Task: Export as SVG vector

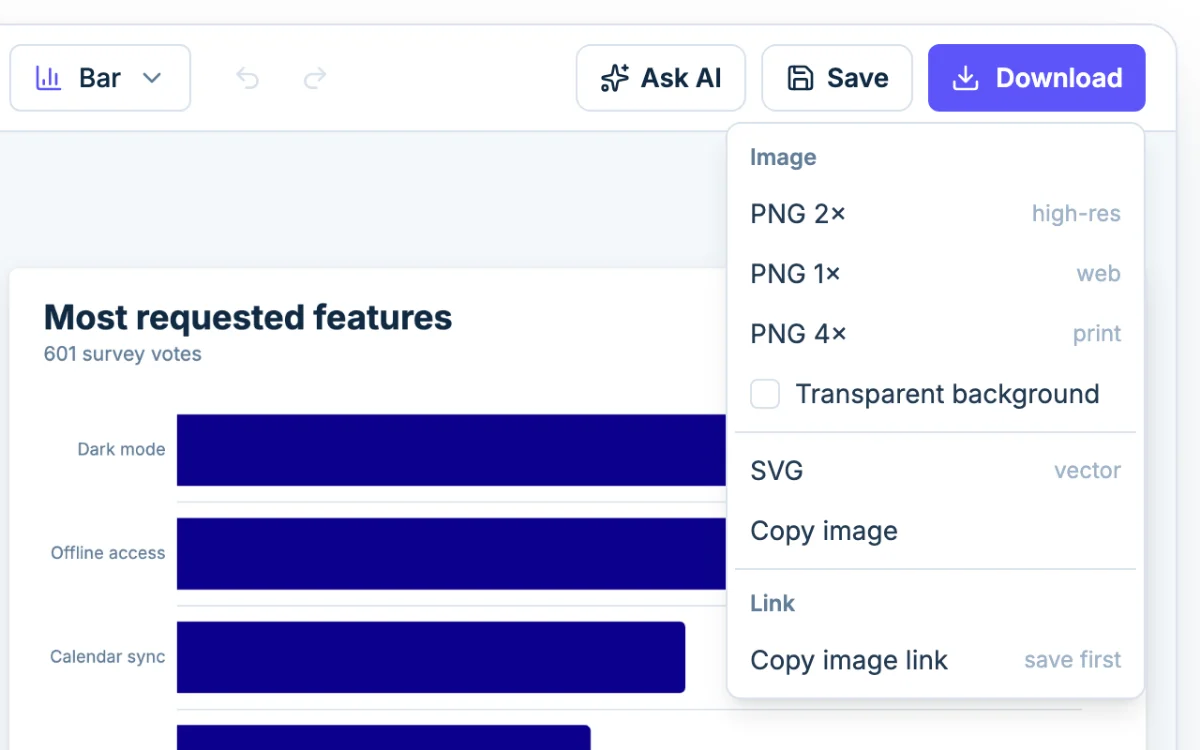Action: [935, 471]
